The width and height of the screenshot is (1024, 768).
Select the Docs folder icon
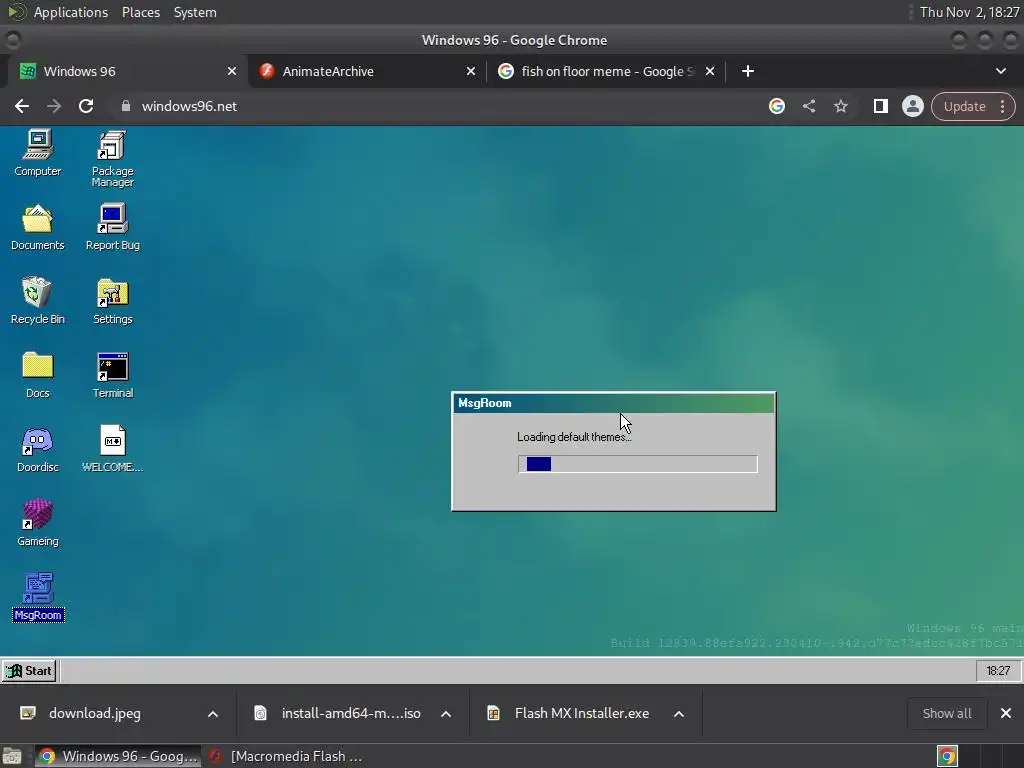pos(37,375)
